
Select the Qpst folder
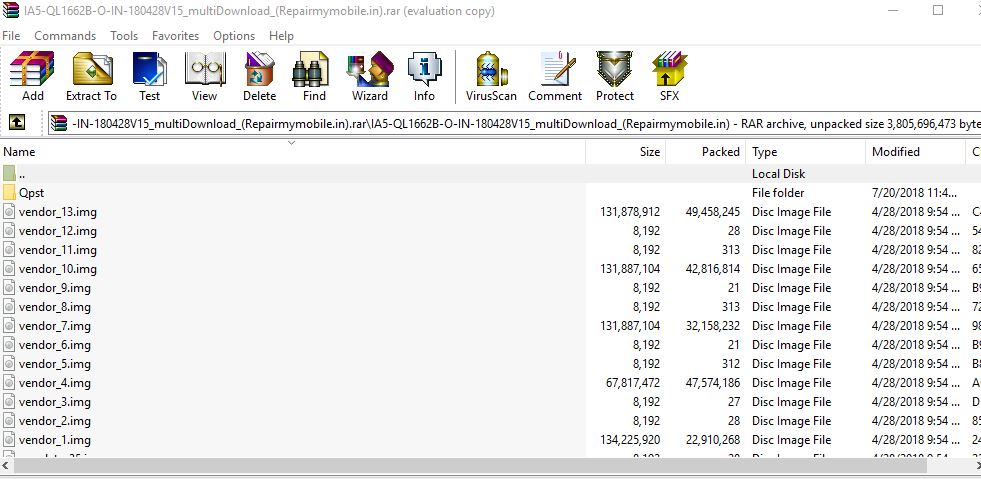tap(32, 193)
